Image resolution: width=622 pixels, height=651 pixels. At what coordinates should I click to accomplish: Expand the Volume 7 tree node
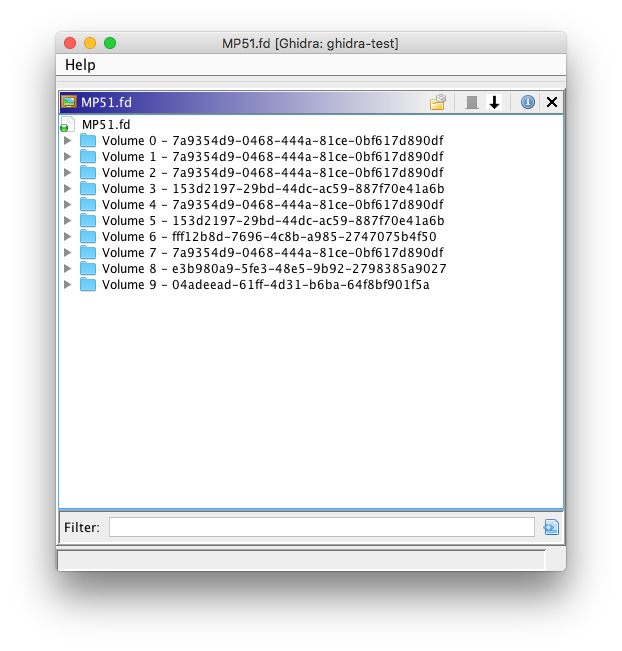coord(68,252)
